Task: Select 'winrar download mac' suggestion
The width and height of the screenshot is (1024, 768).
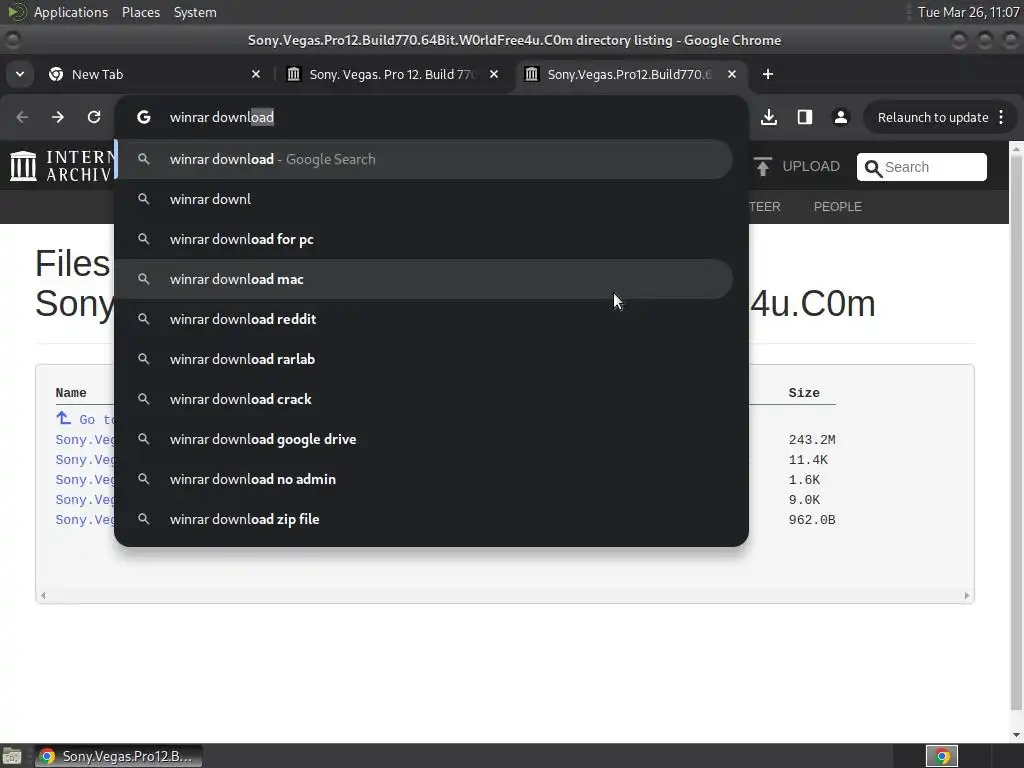Action: coord(424,279)
